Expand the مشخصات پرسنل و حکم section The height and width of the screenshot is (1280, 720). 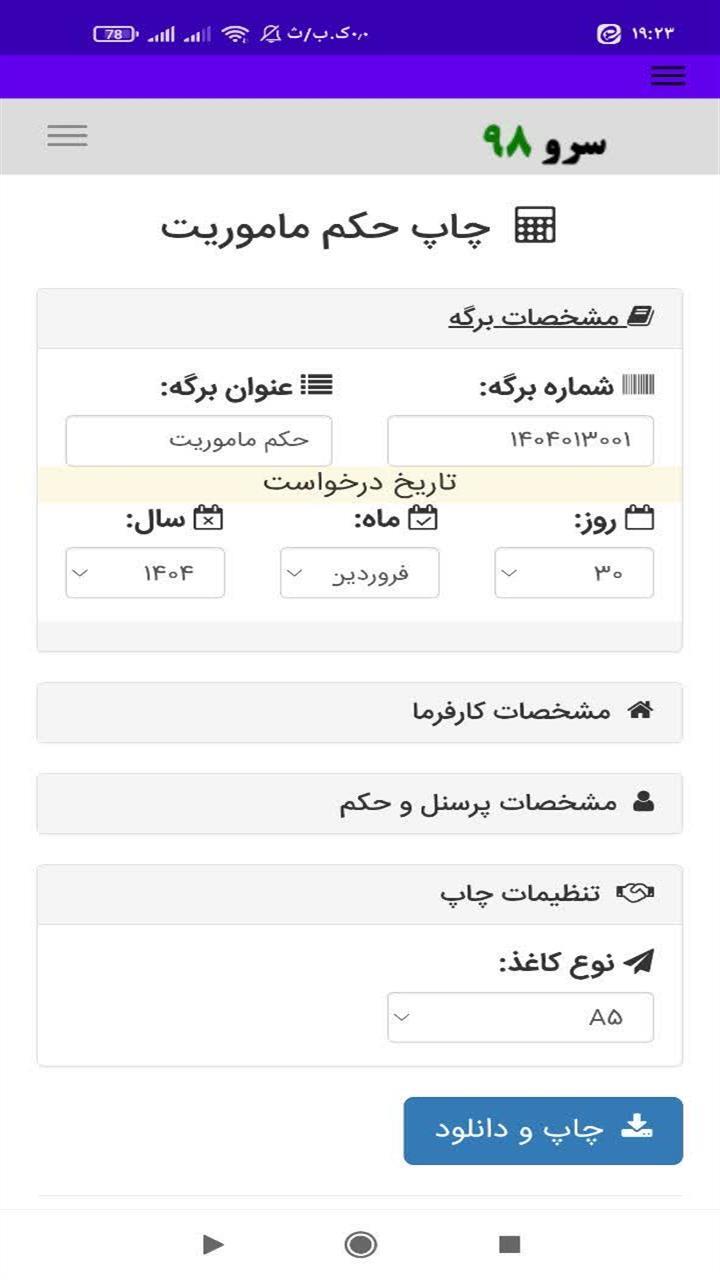point(360,803)
